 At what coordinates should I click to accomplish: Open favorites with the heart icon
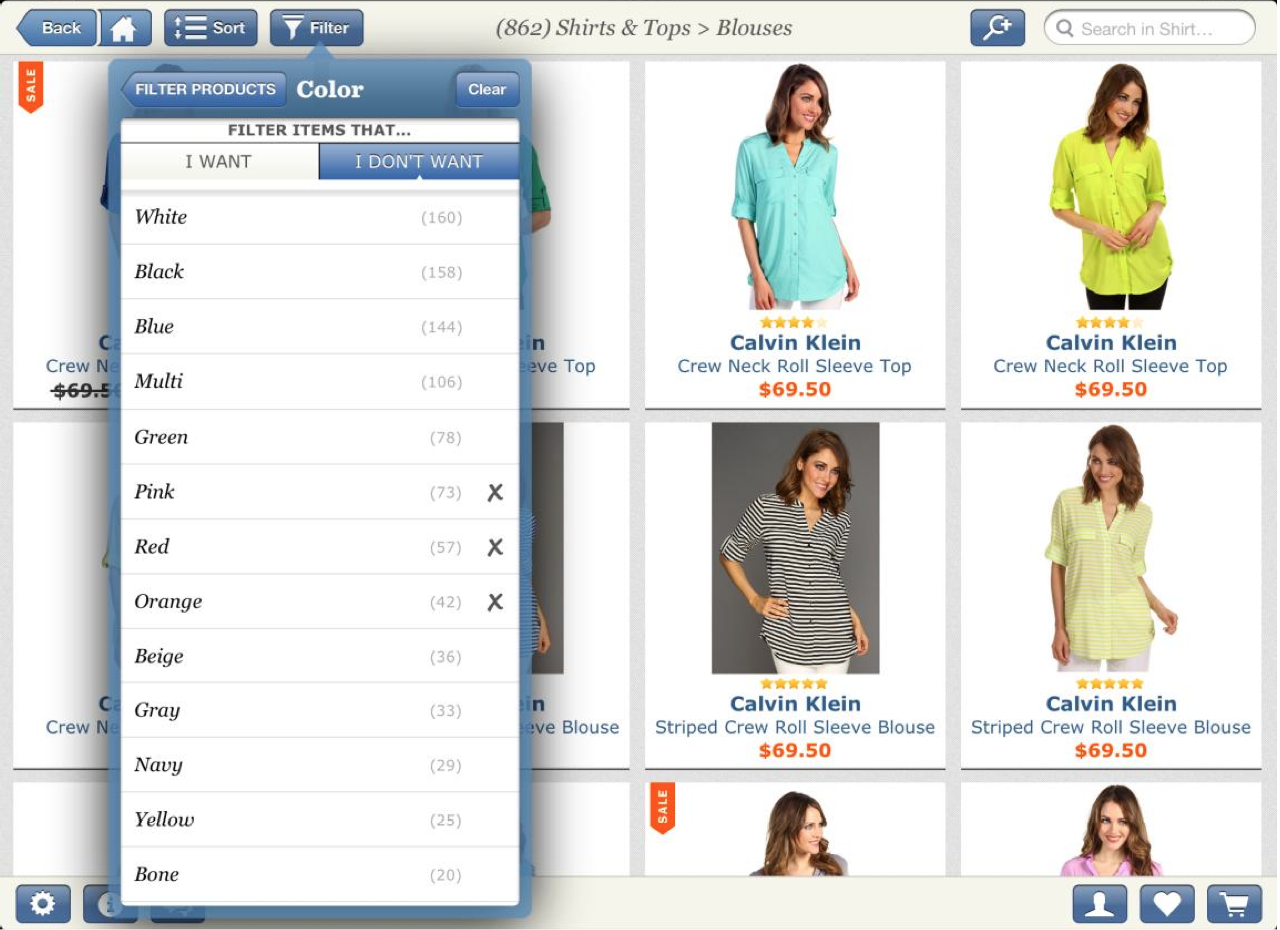(x=1167, y=904)
